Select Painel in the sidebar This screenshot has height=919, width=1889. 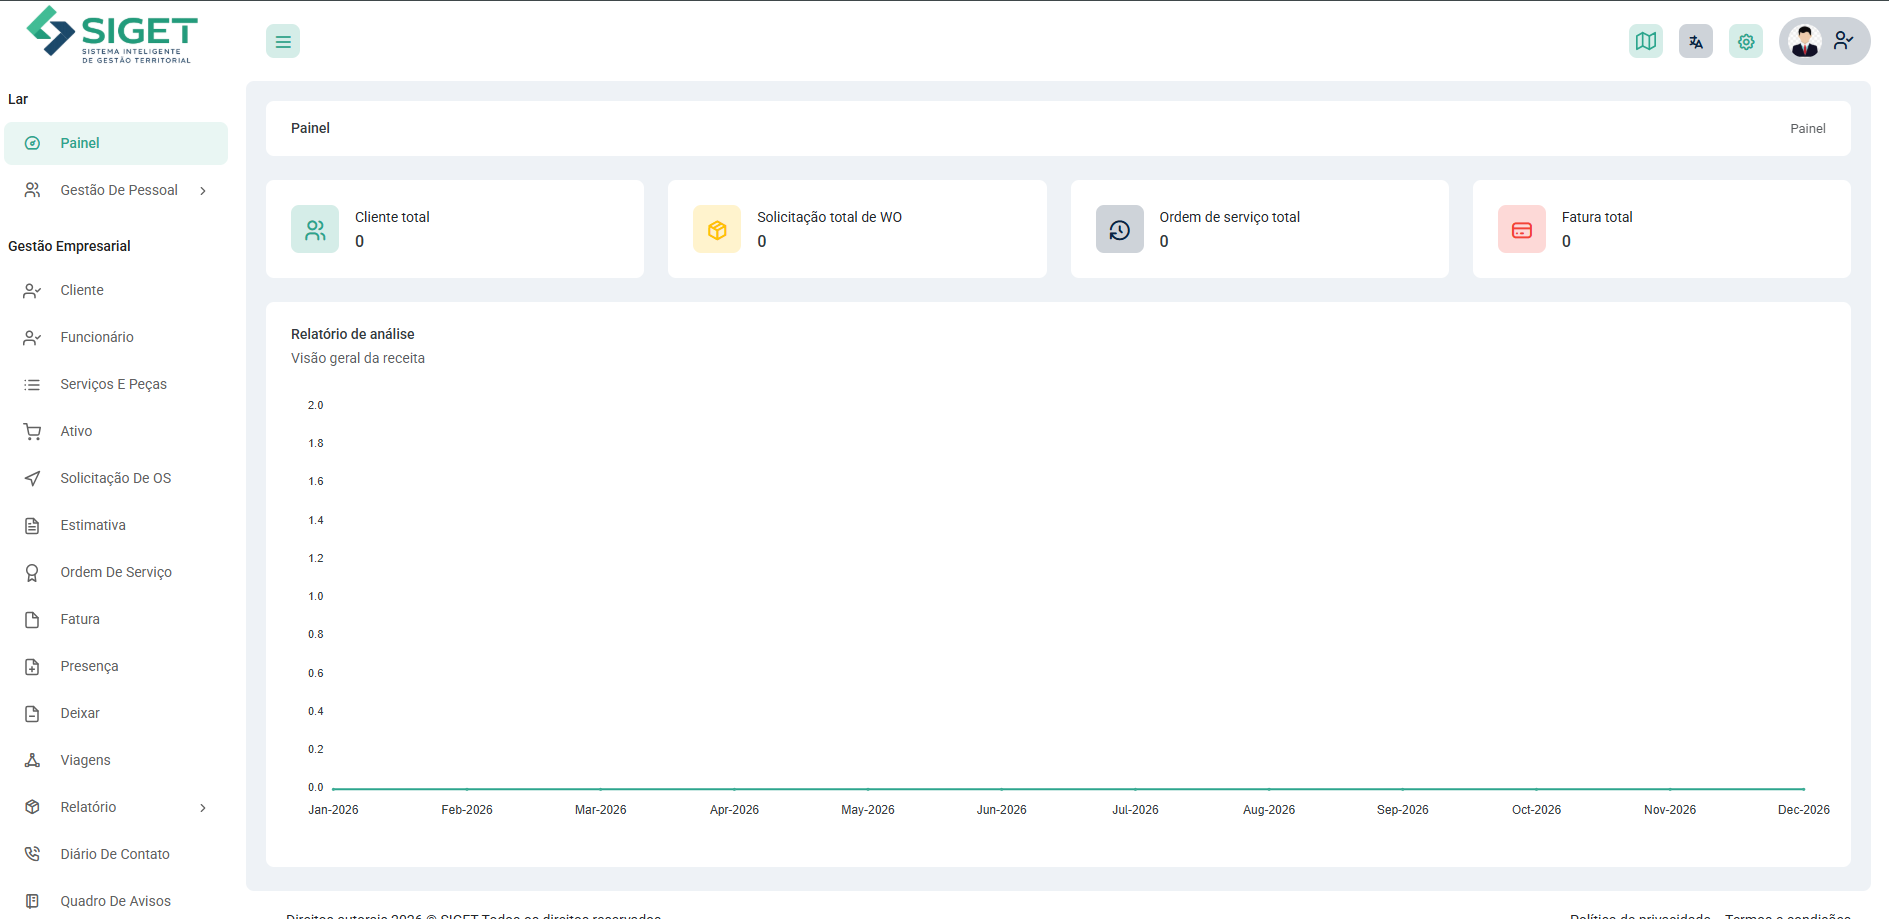(x=116, y=143)
